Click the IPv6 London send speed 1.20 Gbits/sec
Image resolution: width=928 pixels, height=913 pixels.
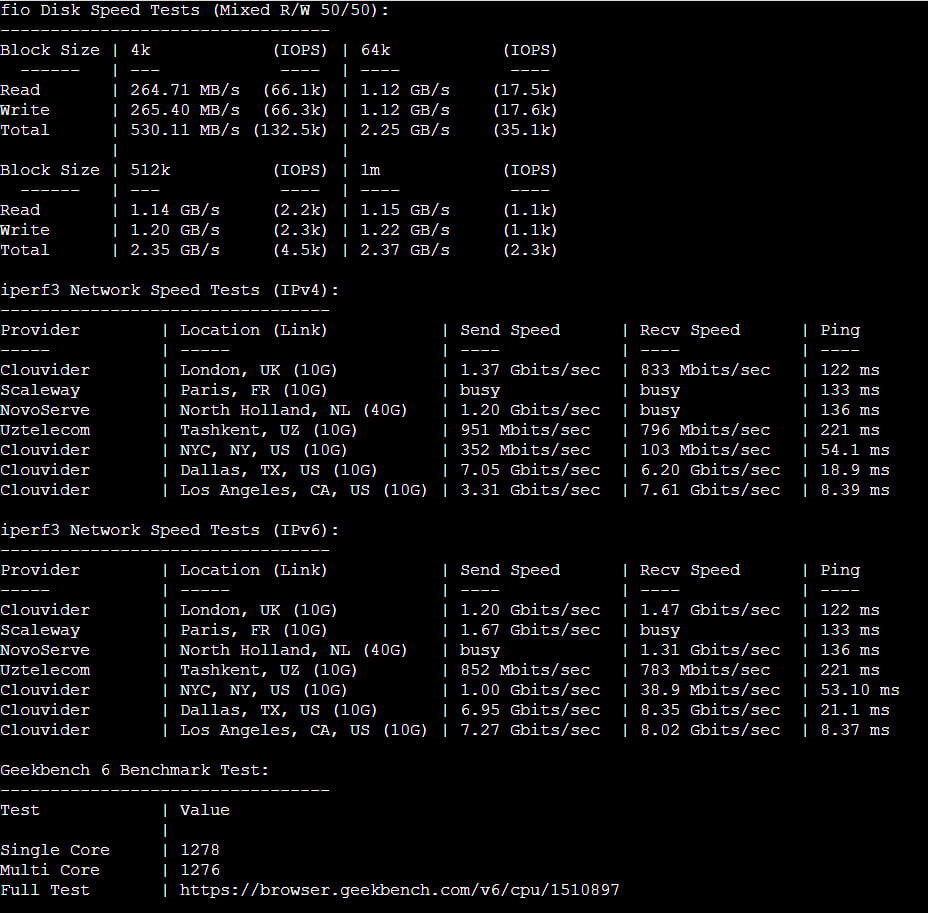coord(530,610)
